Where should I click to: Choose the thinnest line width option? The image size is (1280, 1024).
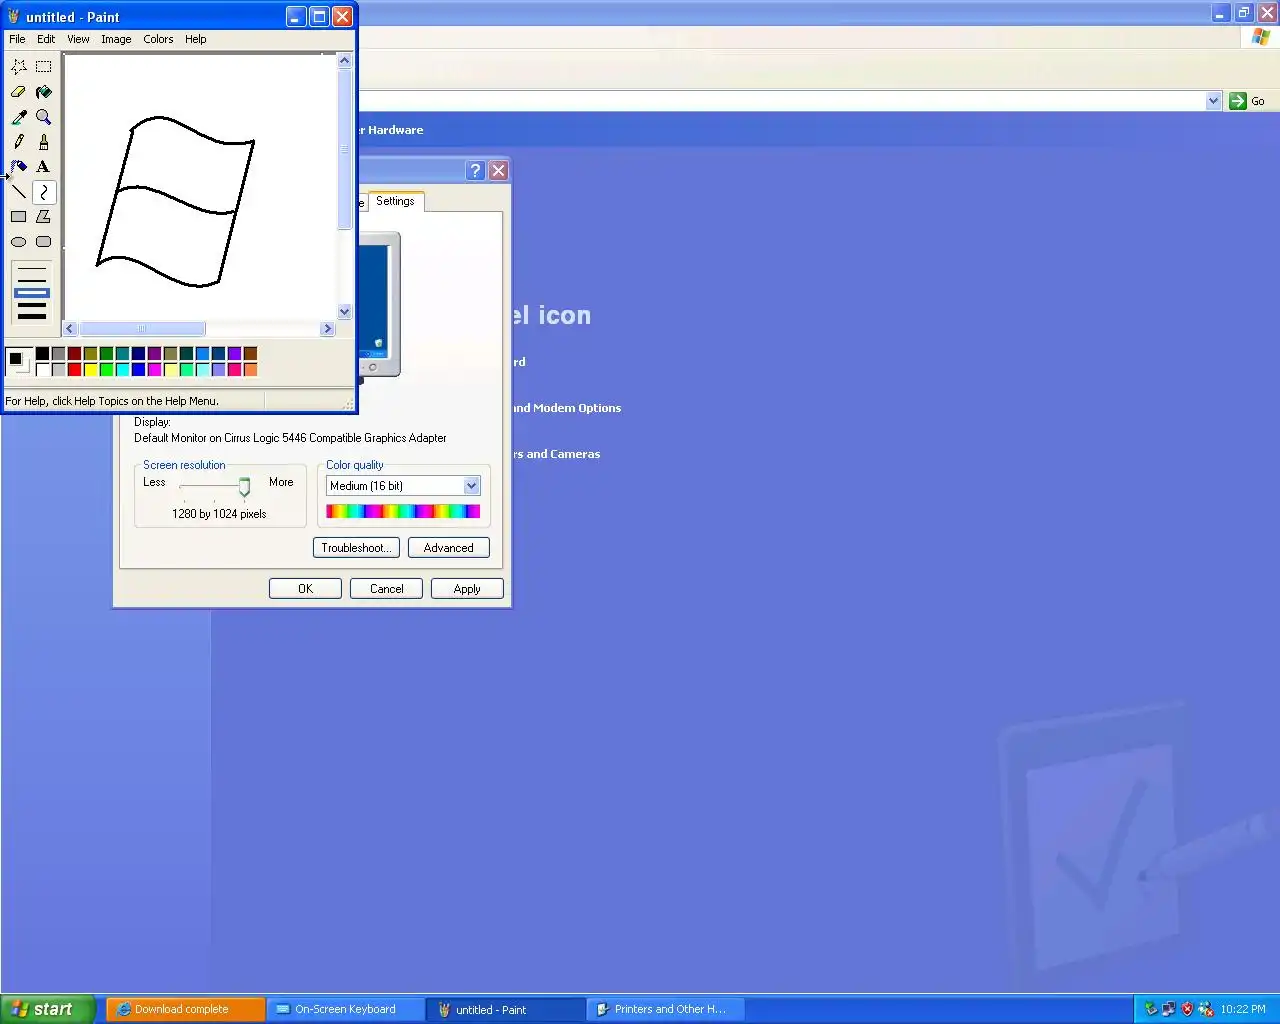tap(32, 269)
